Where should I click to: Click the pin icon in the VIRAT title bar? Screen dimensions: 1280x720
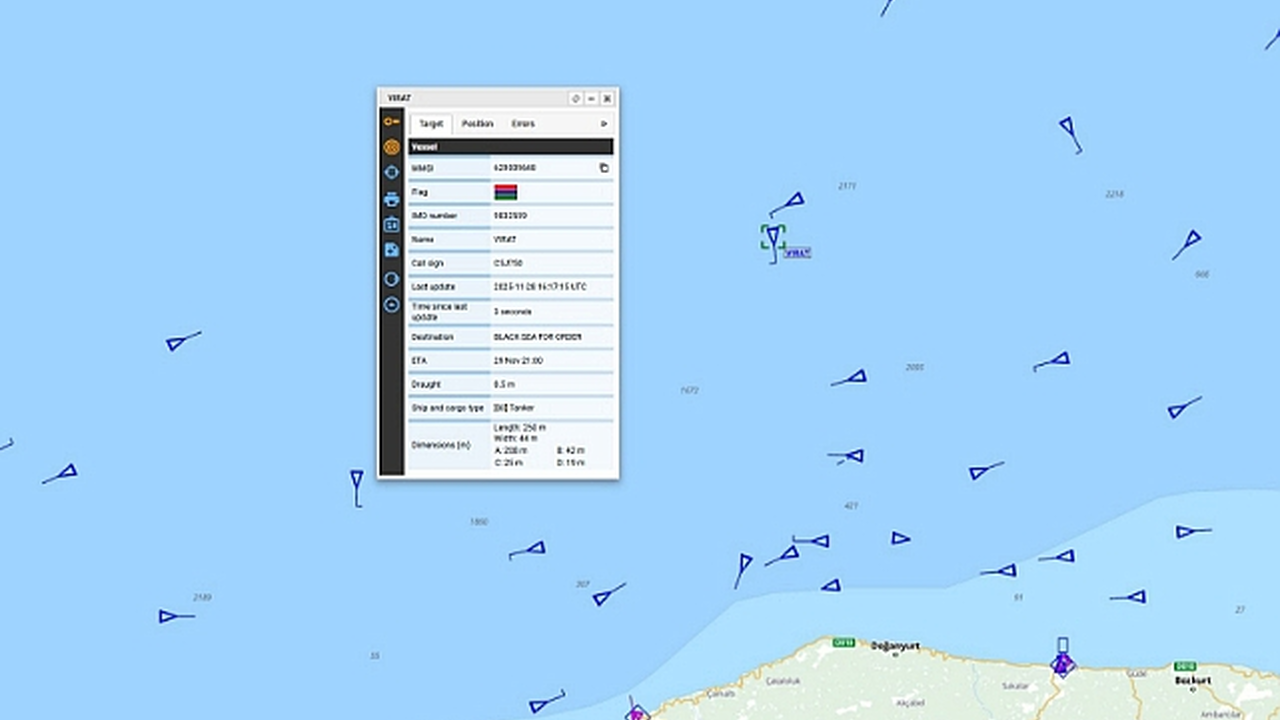click(x=575, y=98)
